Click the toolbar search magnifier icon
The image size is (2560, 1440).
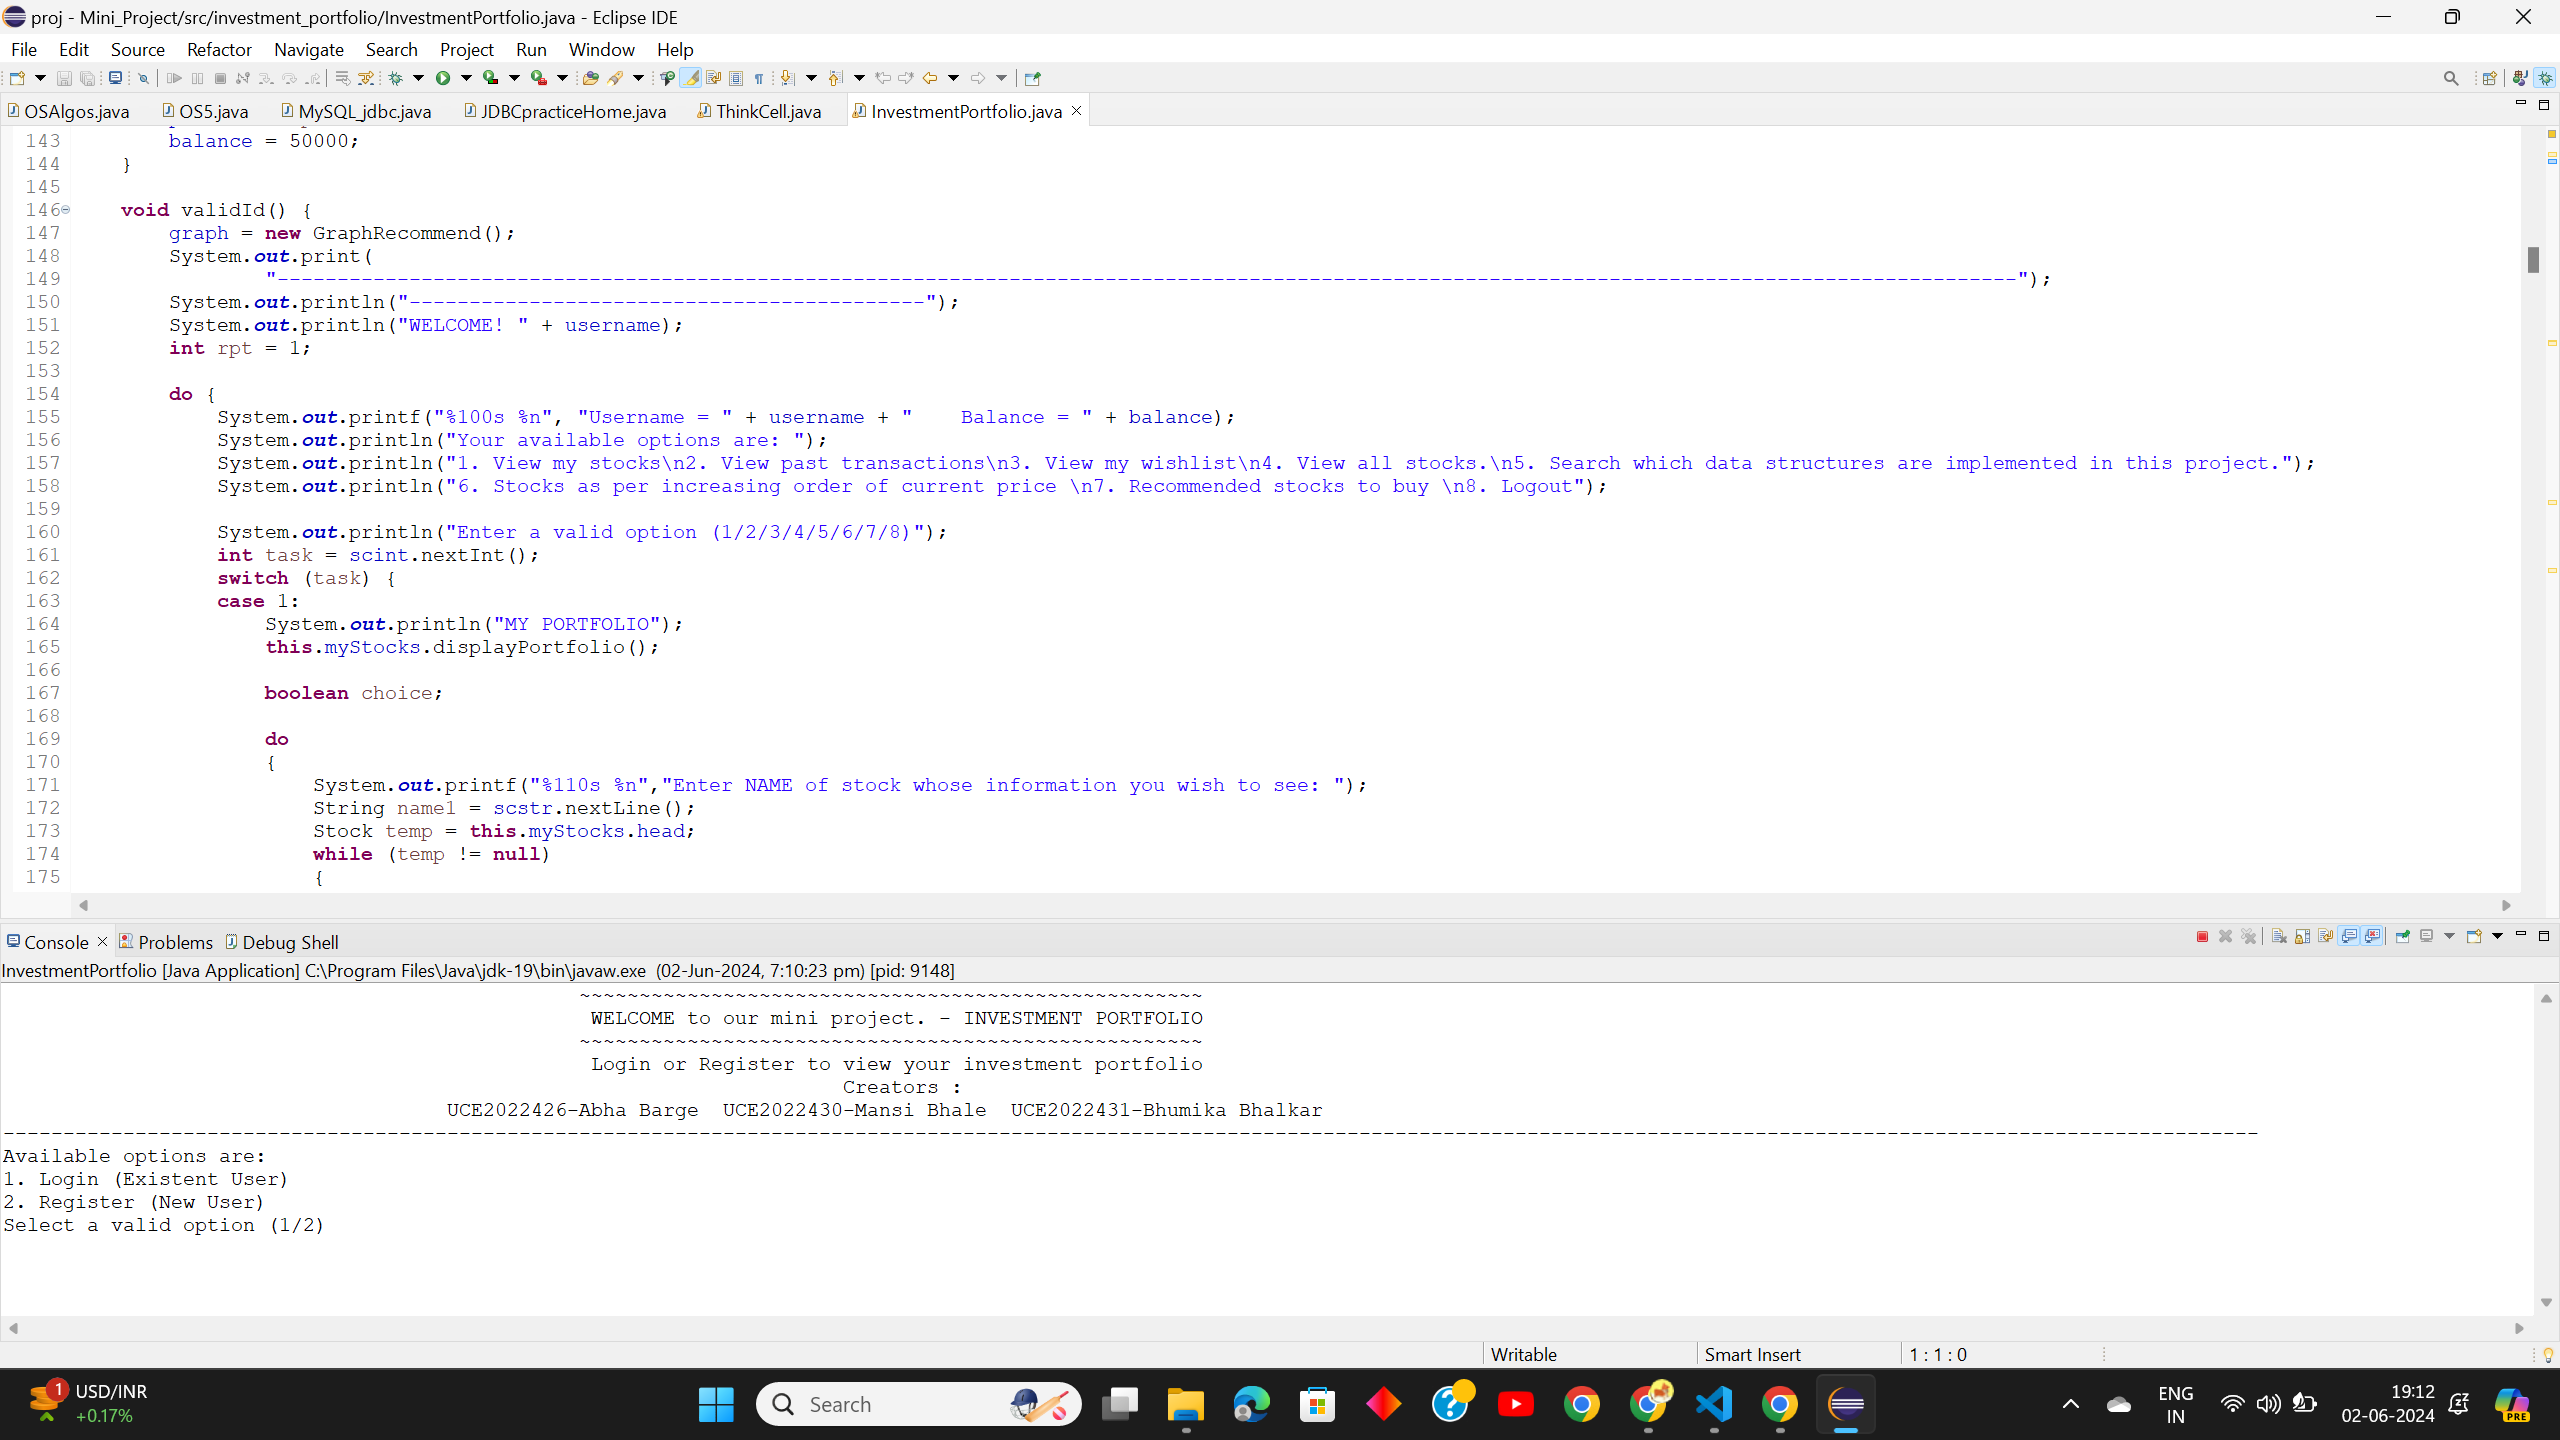point(2451,78)
